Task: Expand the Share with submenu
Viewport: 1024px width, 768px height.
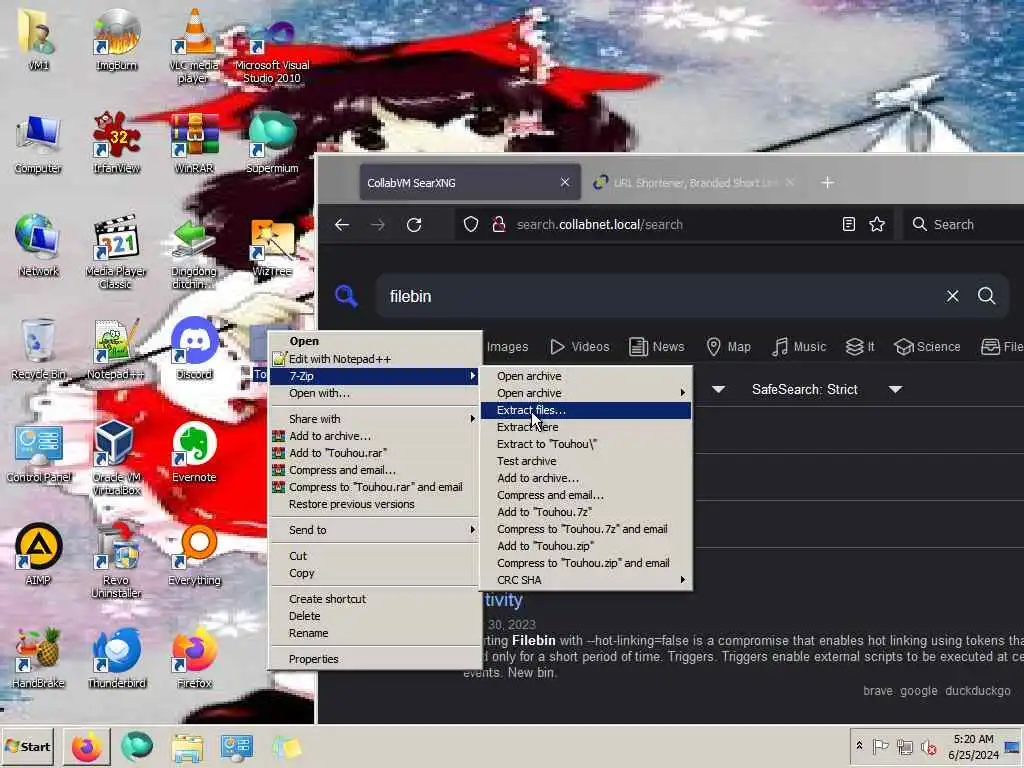Action: point(375,419)
